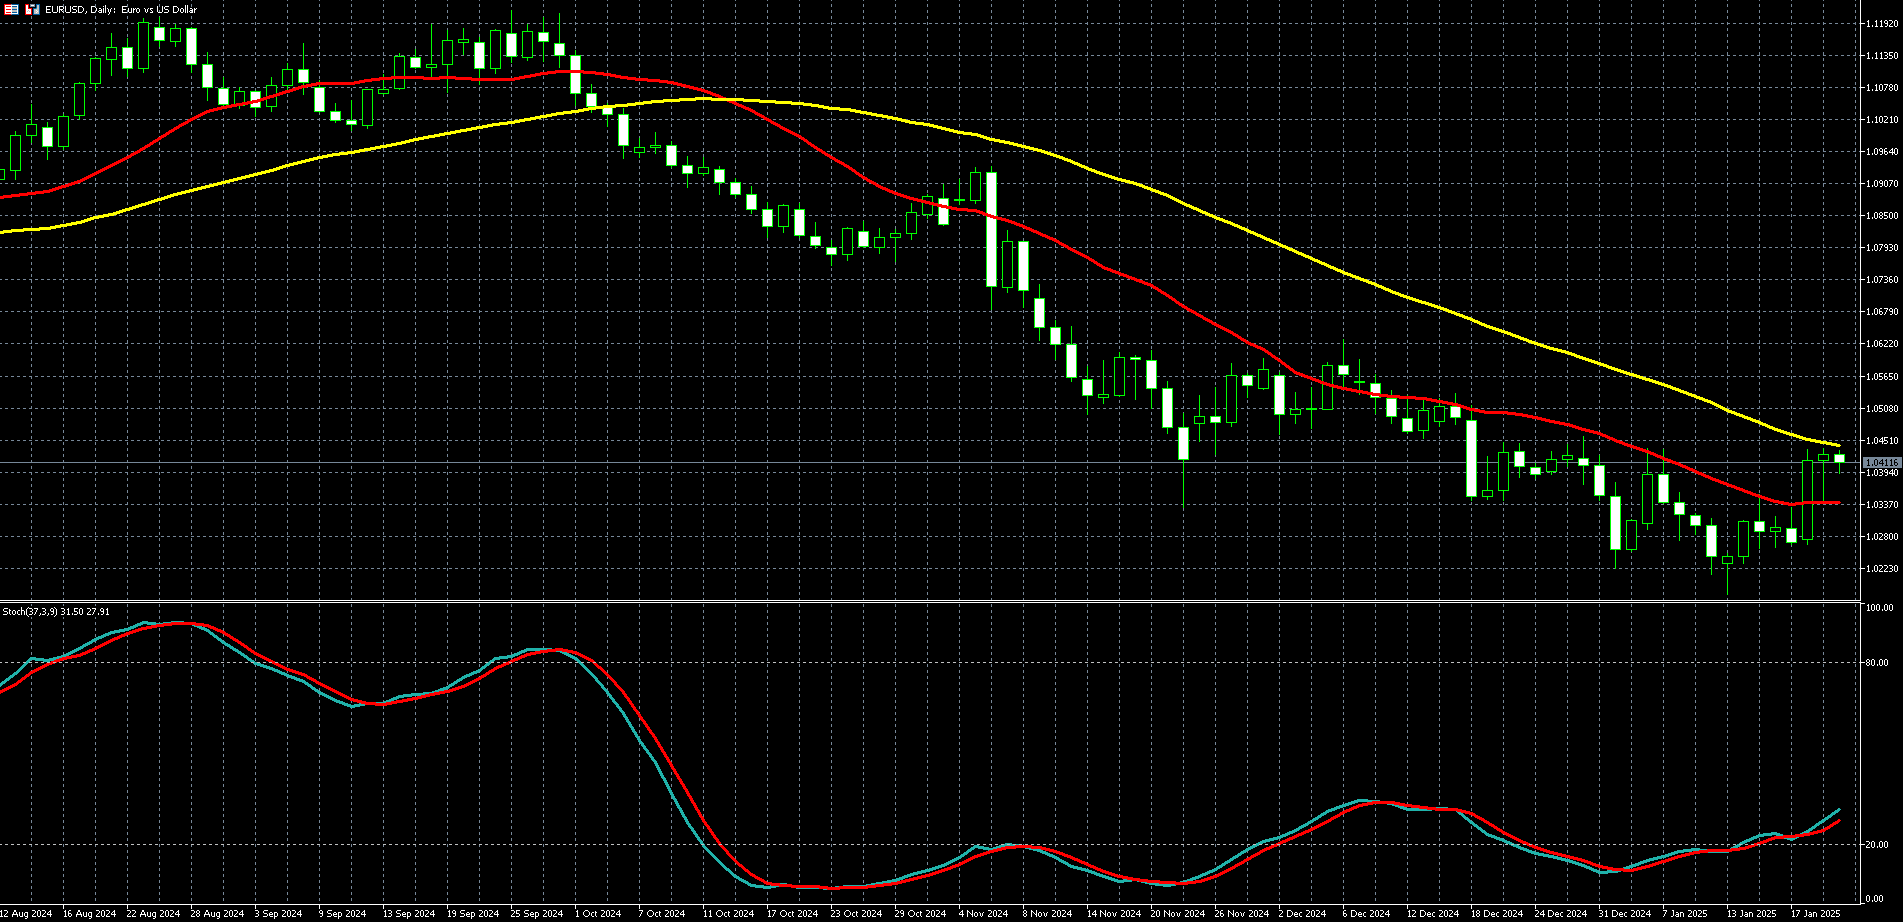Click the 1.11920 price scale label
This screenshot has width=1903, height=922.
tap(1881, 23)
